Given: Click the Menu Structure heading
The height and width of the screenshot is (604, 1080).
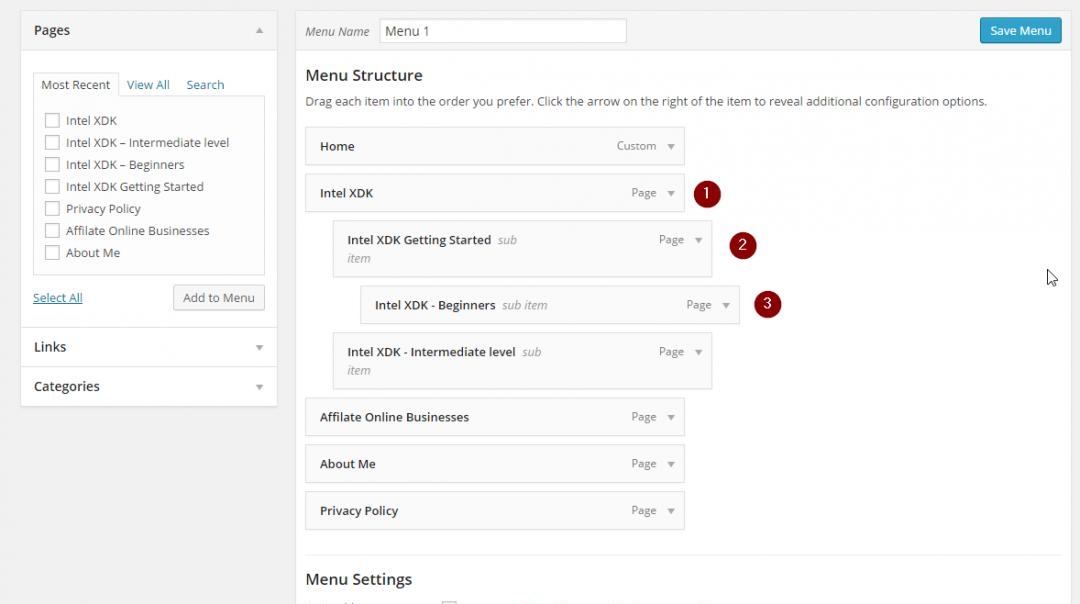Looking at the screenshot, I should pyautogui.click(x=364, y=75).
